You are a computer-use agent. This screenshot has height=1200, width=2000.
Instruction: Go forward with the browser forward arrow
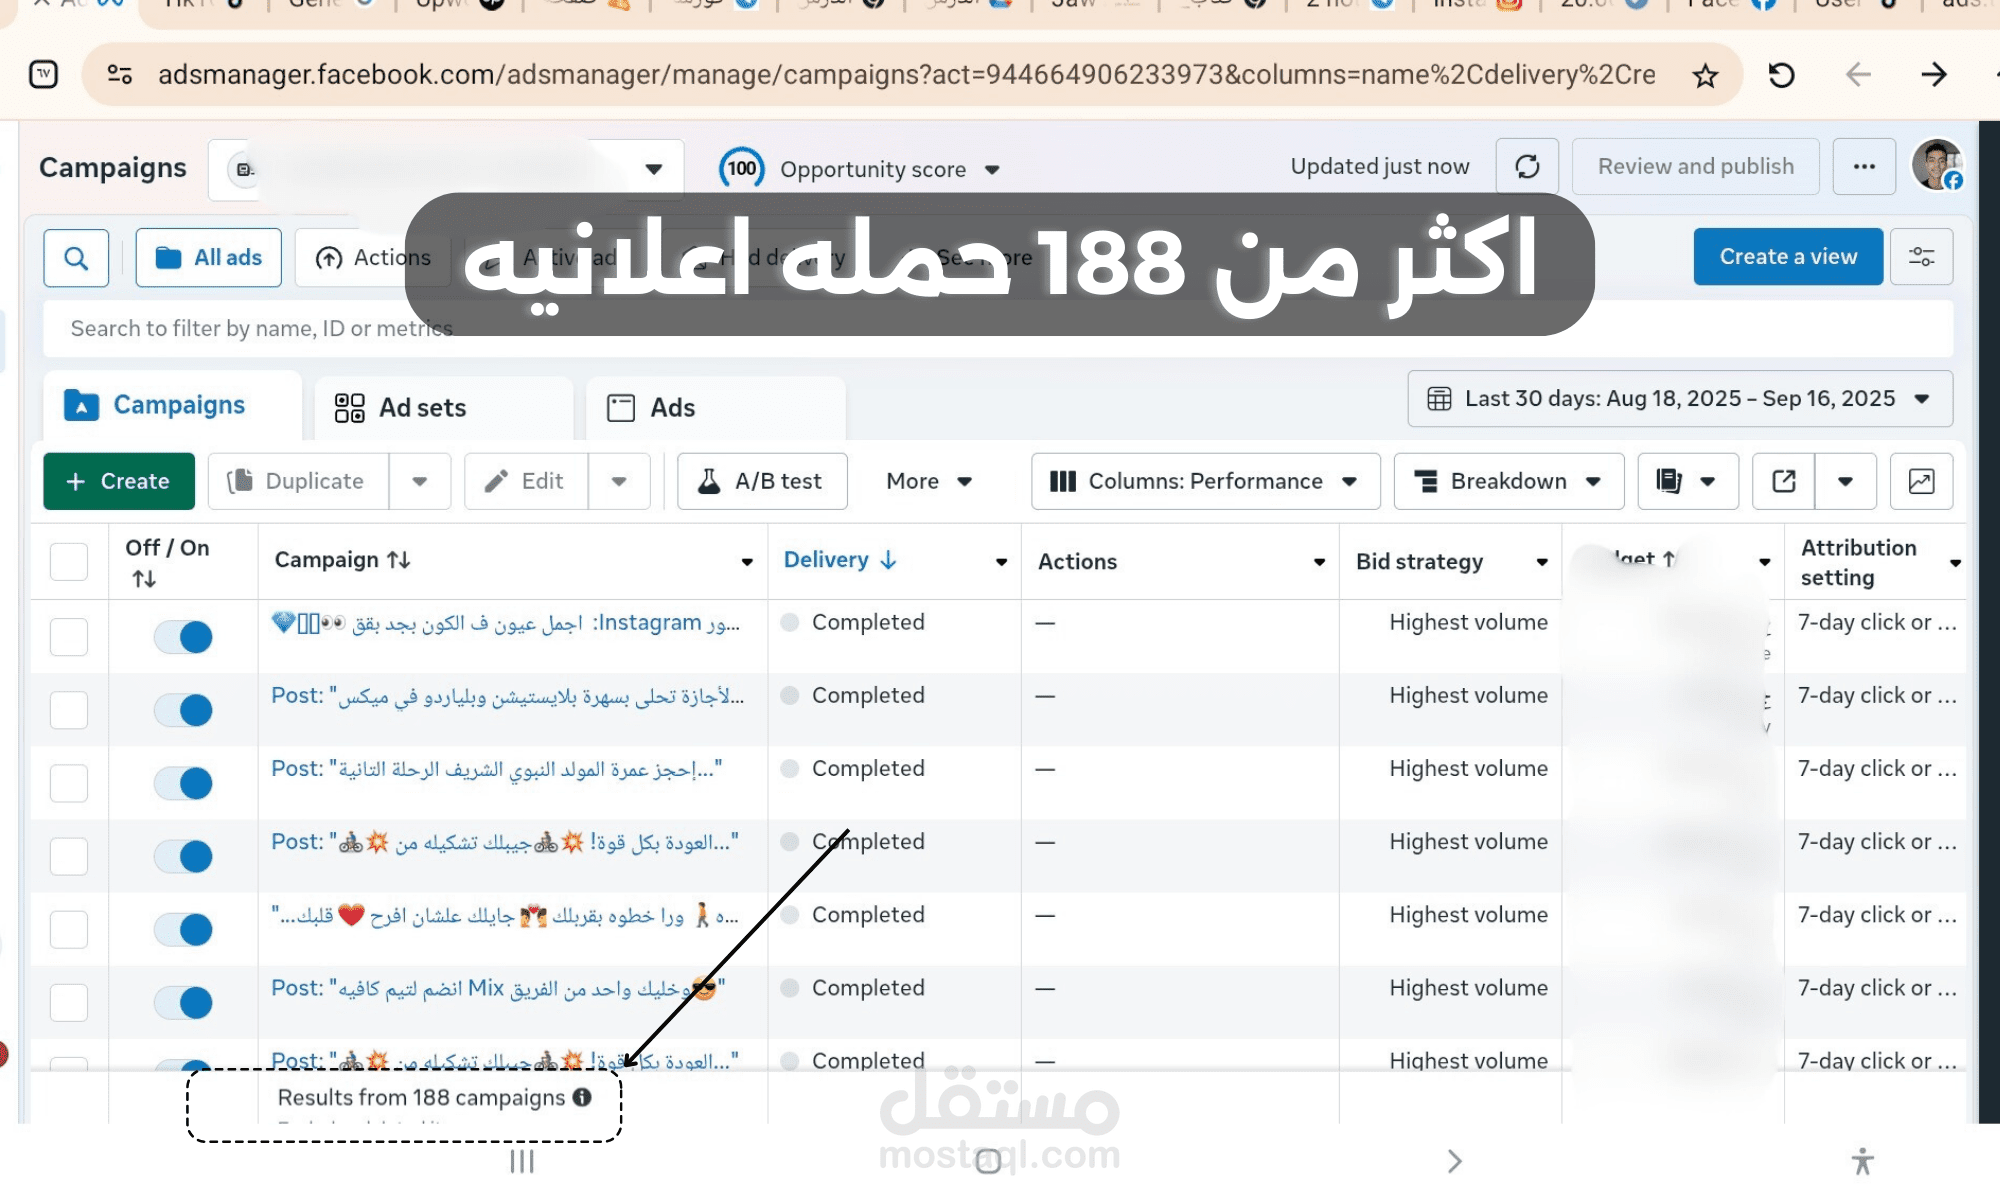pos(1934,75)
